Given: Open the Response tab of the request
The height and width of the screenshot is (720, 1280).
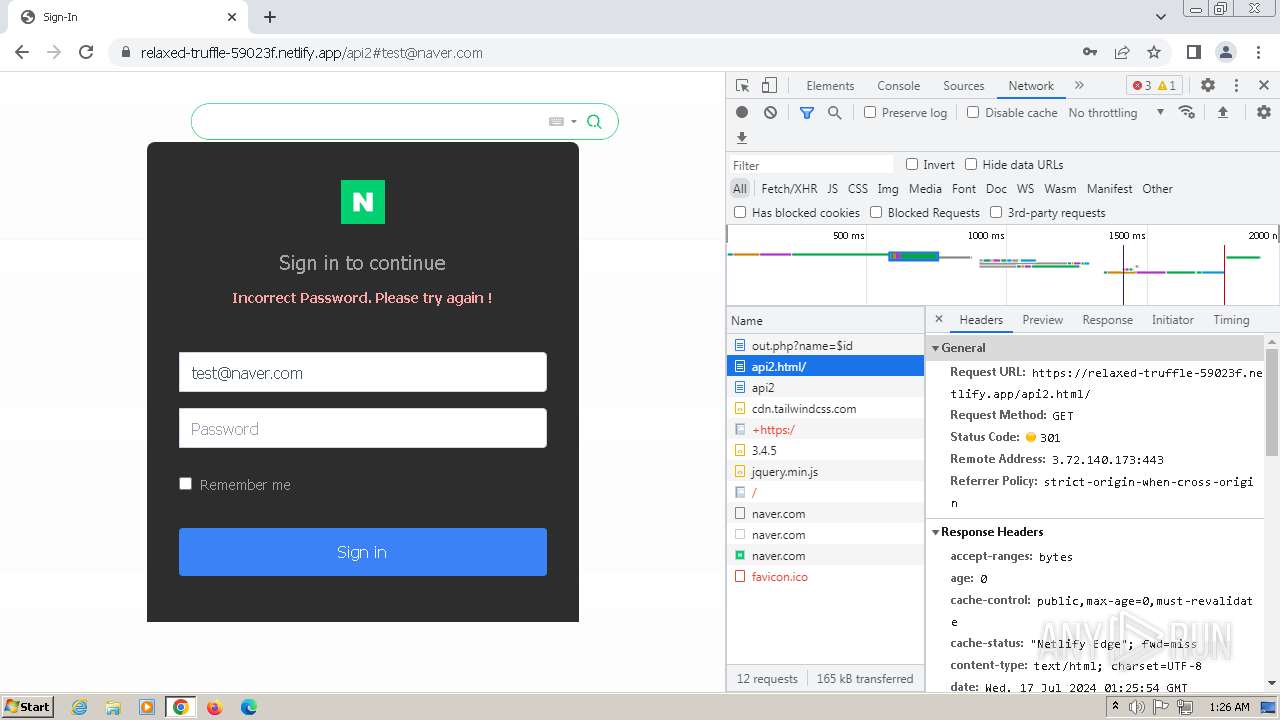Looking at the screenshot, I should (x=1107, y=320).
